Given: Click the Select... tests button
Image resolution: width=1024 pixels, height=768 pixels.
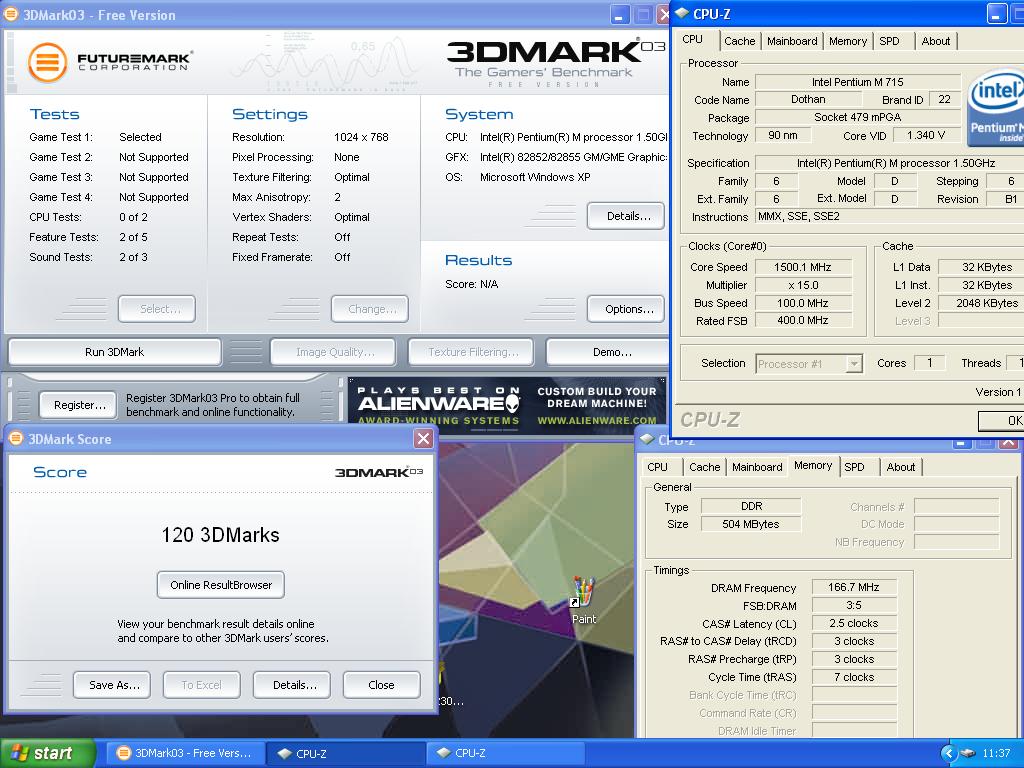Looking at the screenshot, I should [x=157, y=309].
